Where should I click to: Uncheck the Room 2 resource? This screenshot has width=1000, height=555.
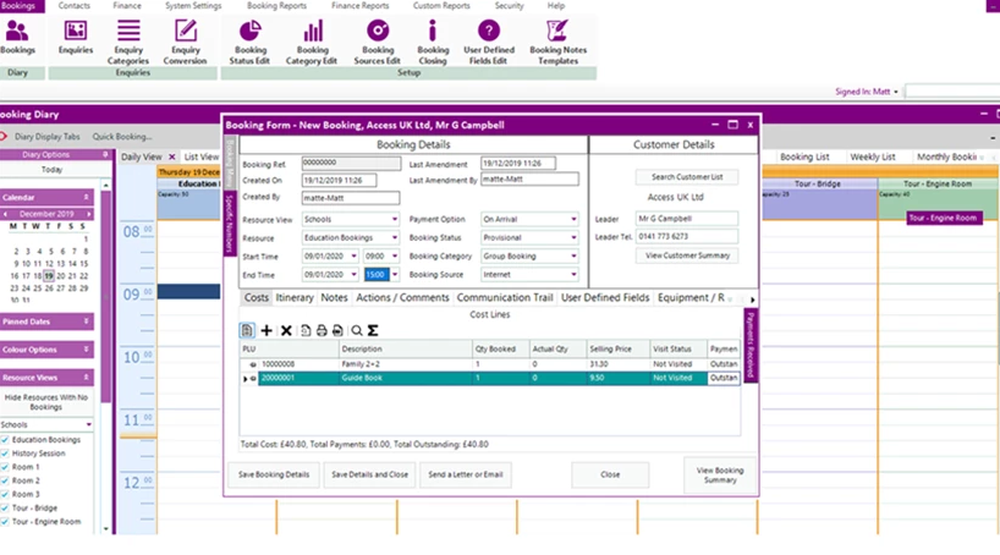(x=5, y=480)
